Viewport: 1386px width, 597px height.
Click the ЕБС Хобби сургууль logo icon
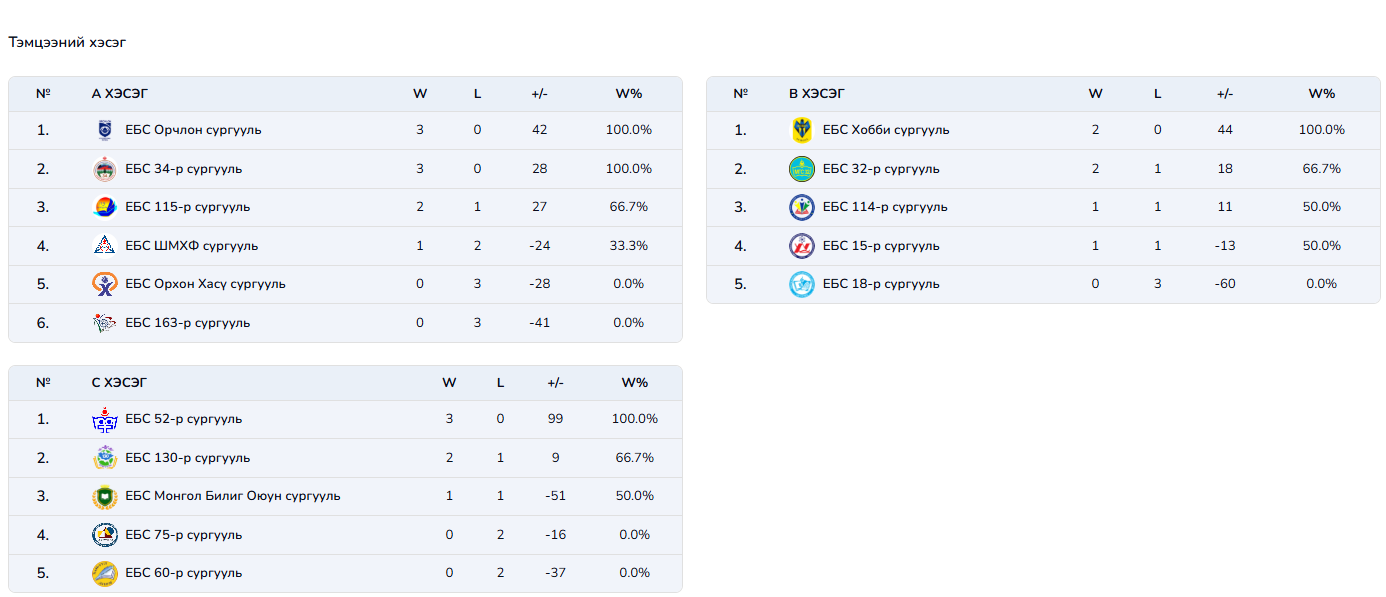click(801, 130)
